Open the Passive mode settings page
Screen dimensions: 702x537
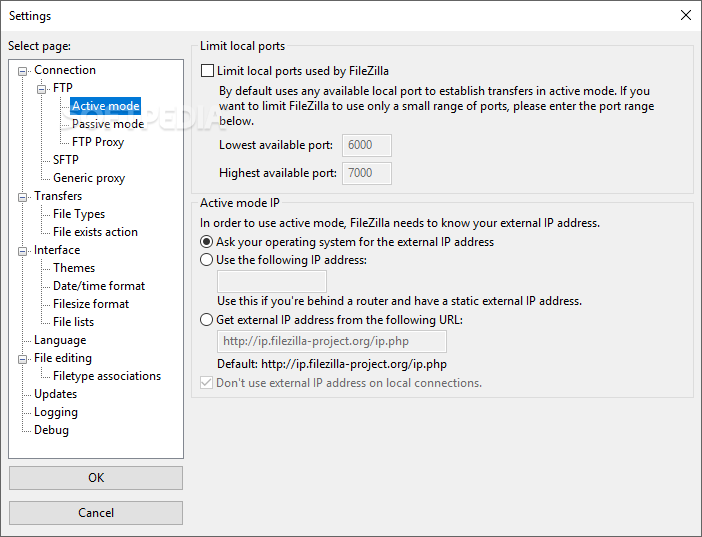click(108, 124)
